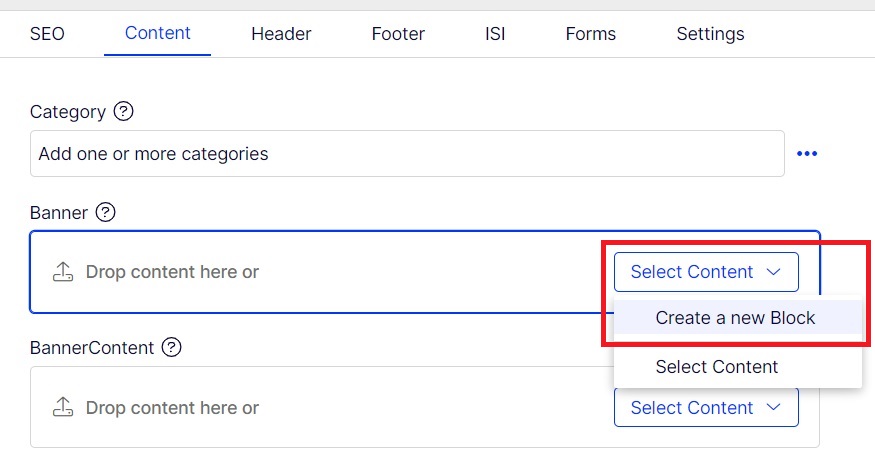Click the upload icon in Banner area
Viewport: 875px width, 460px height.
pyautogui.click(x=63, y=272)
